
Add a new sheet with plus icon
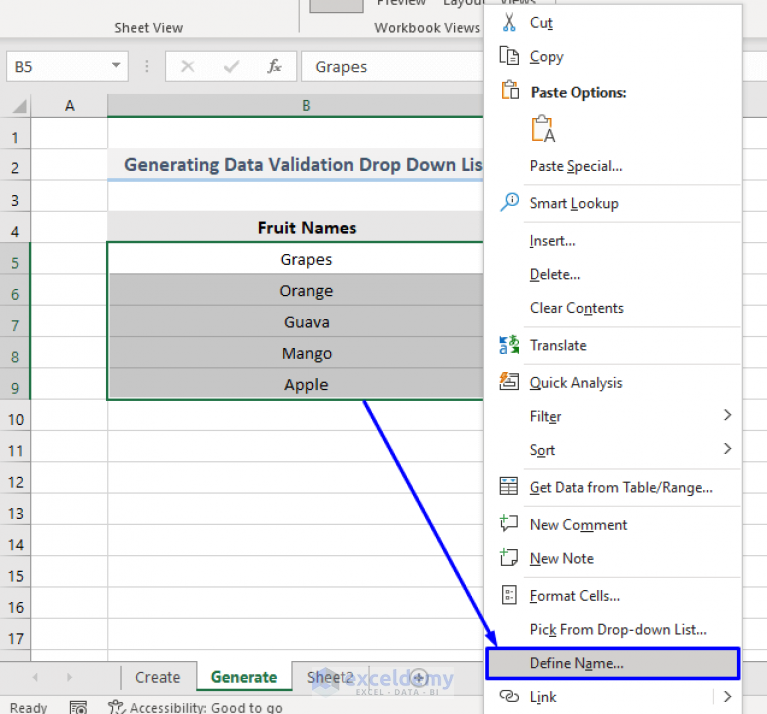(x=419, y=678)
